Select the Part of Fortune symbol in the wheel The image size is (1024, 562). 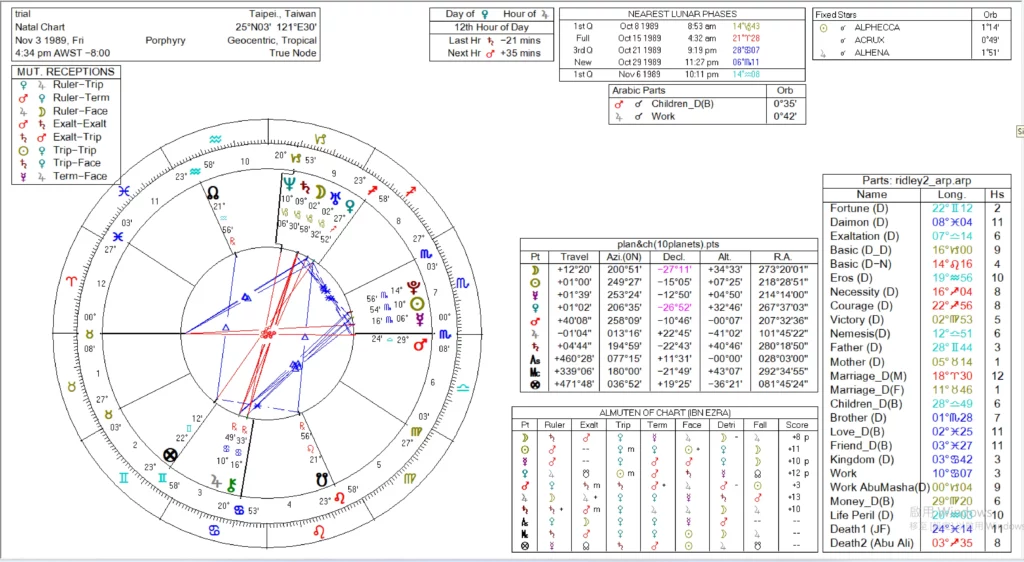click(x=171, y=454)
